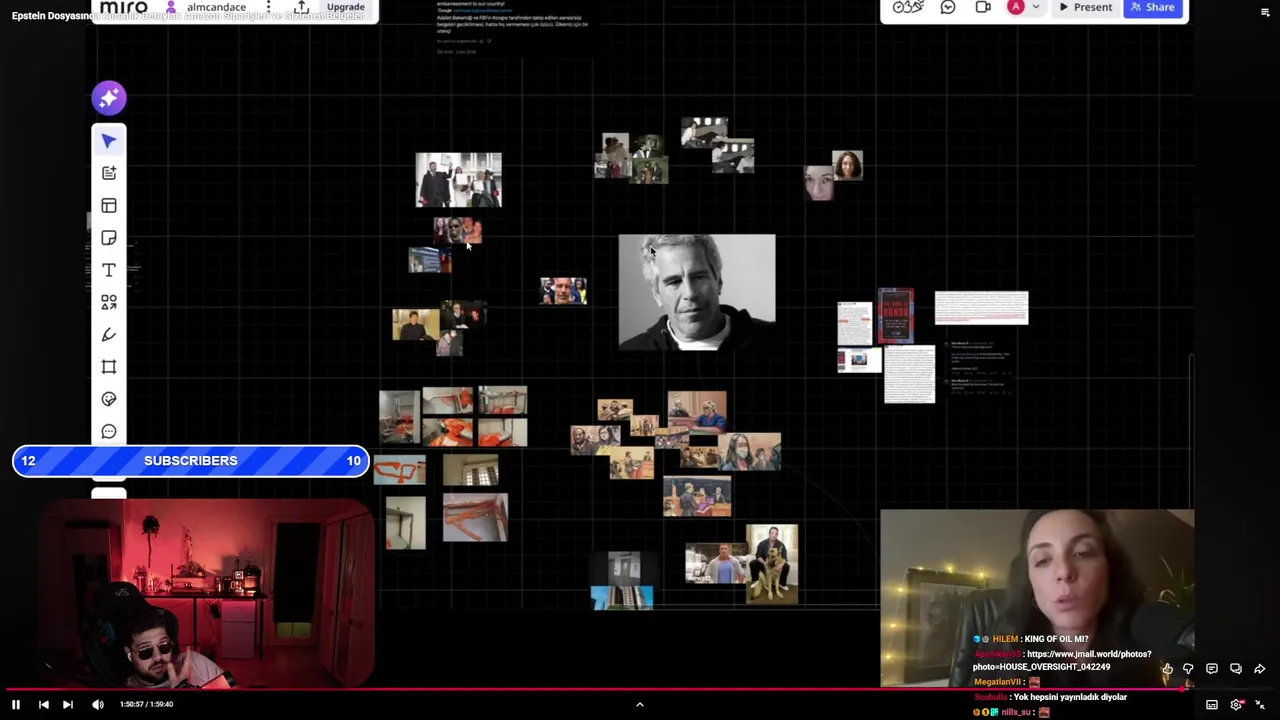This screenshot has width=1280, height=720.
Task: Open video settings gear
Action: coord(1236,705)
